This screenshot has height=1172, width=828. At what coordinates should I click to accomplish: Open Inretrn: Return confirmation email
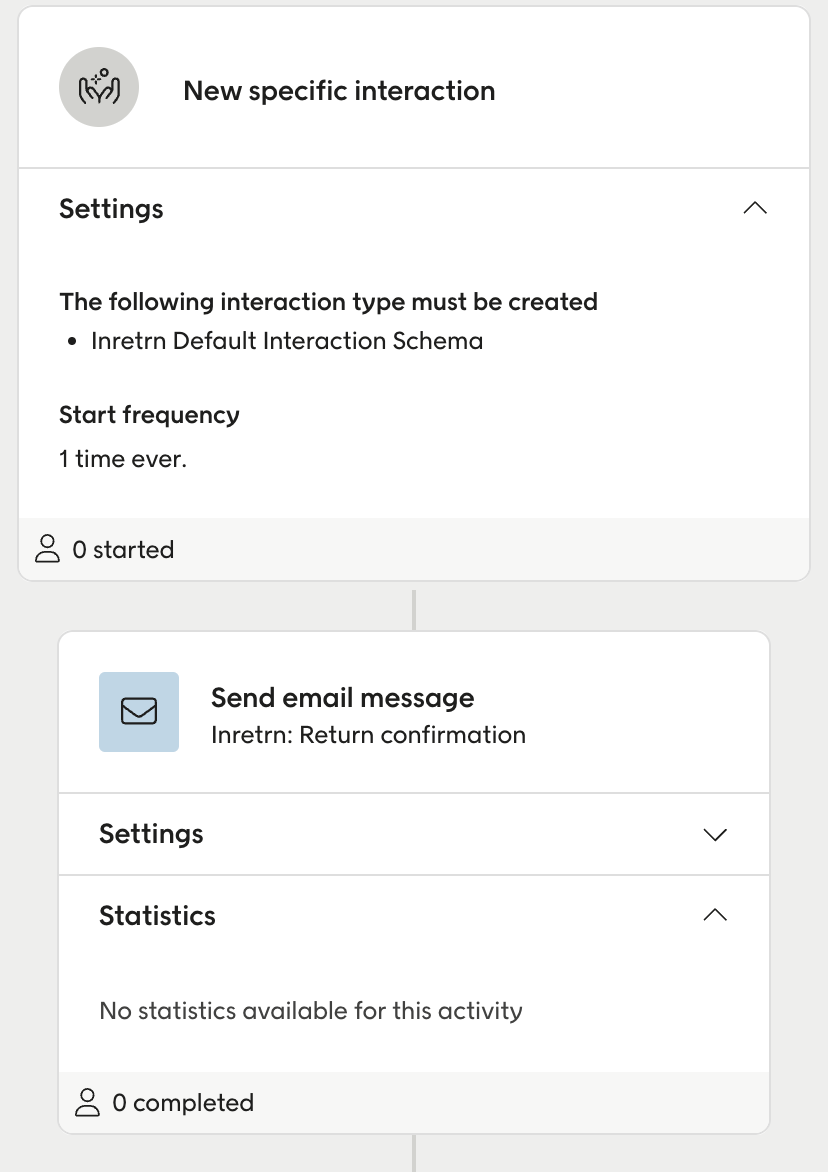click(368, 734)
